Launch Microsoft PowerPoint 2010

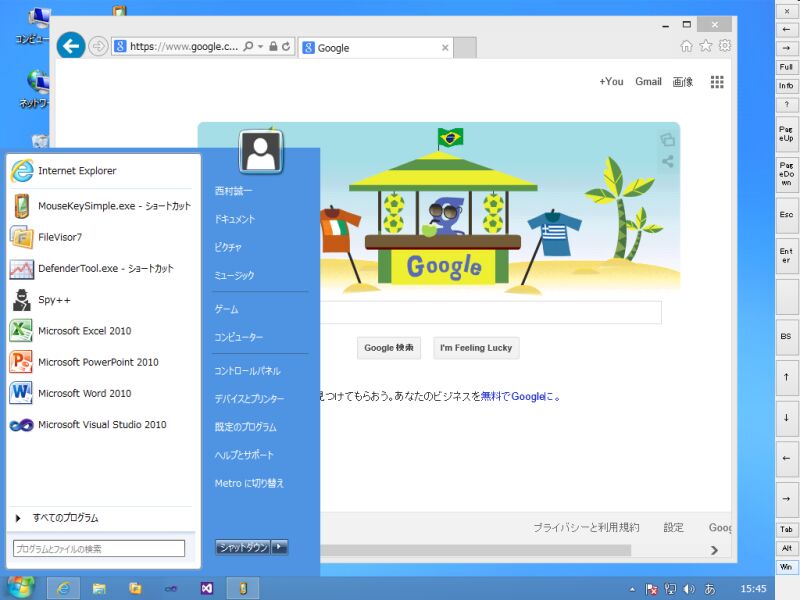point(100,362)
